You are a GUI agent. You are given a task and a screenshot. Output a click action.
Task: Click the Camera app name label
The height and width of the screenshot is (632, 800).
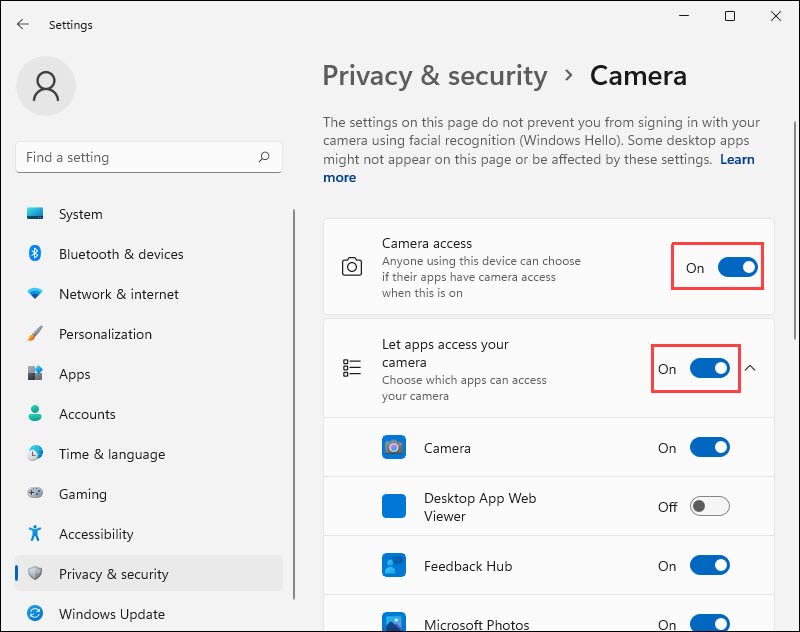click(x=447, y=448)
